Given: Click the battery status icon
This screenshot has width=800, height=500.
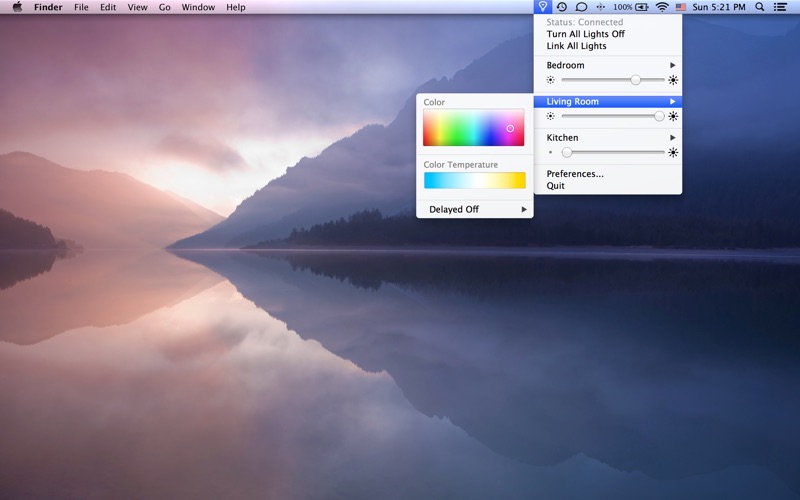Looking at the screenshot, I should (x=641, y=7).
